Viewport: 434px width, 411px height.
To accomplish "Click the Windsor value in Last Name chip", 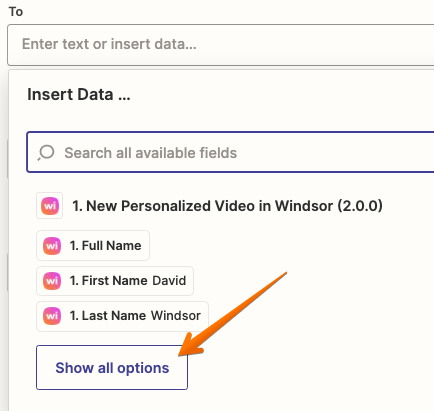I will [x=176, y=315].
